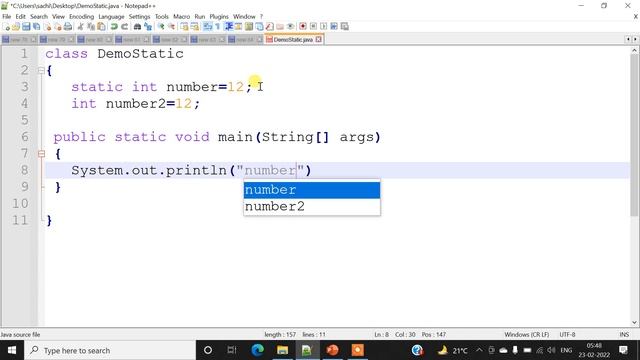
Task: Toggle synchronized vertical scrolling icon
Action: point(184,27)
